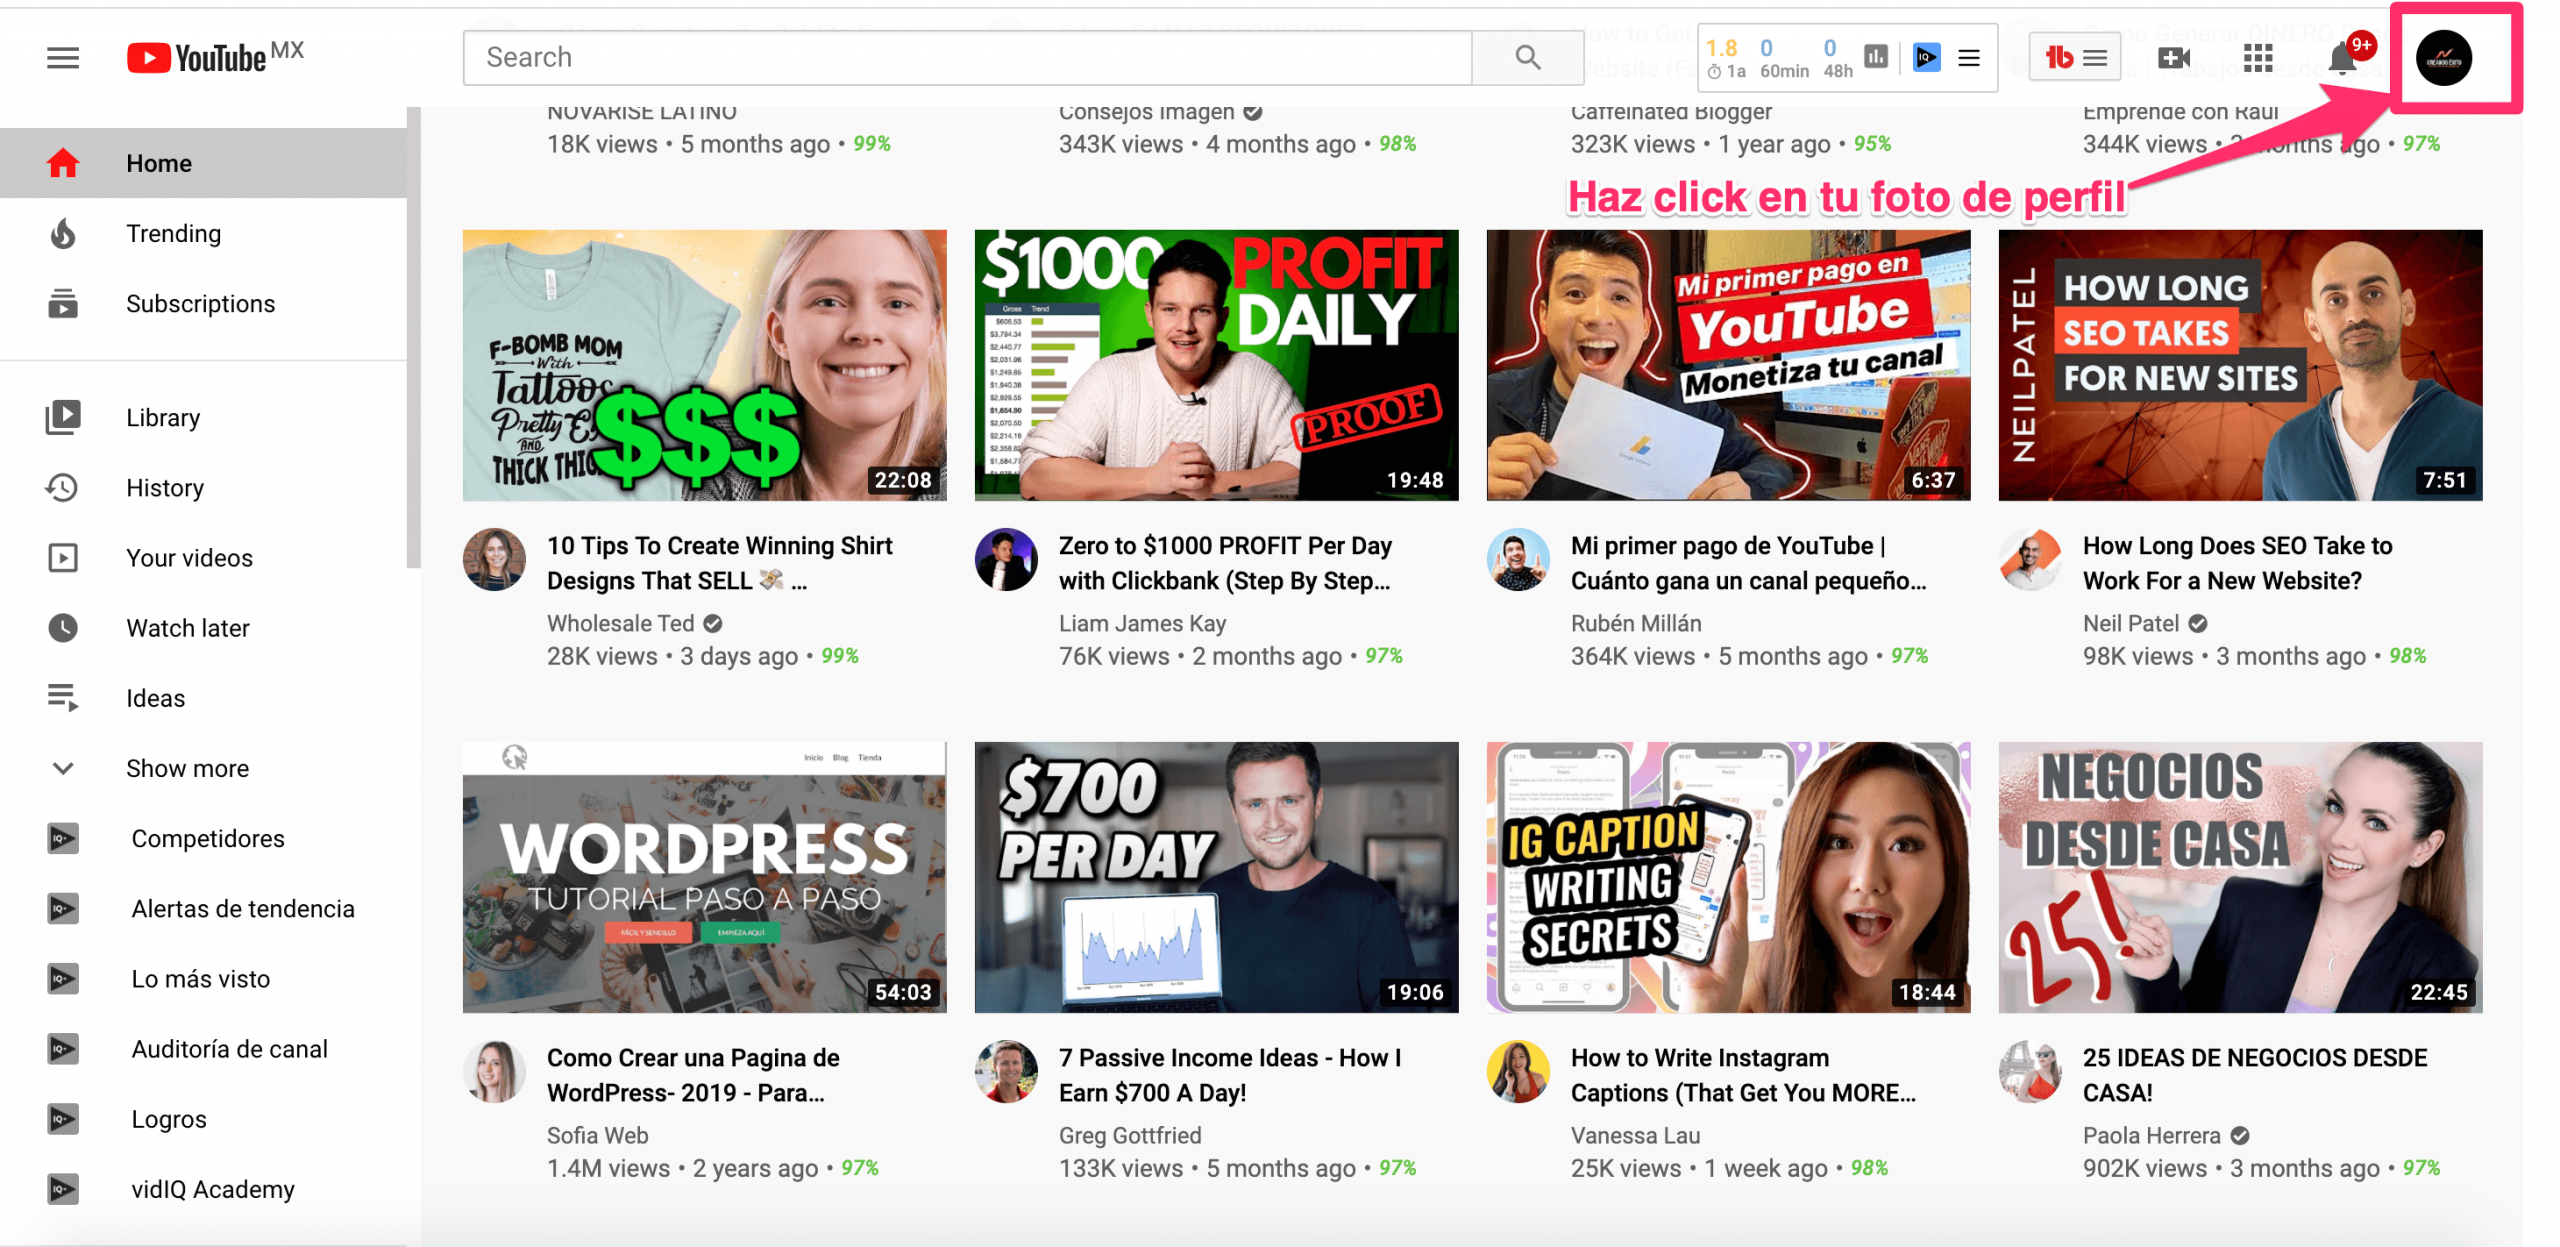Click Rubén Millán channel avatar
This screenshot has height=1247, width=2560.
(x=1518, y=560)
